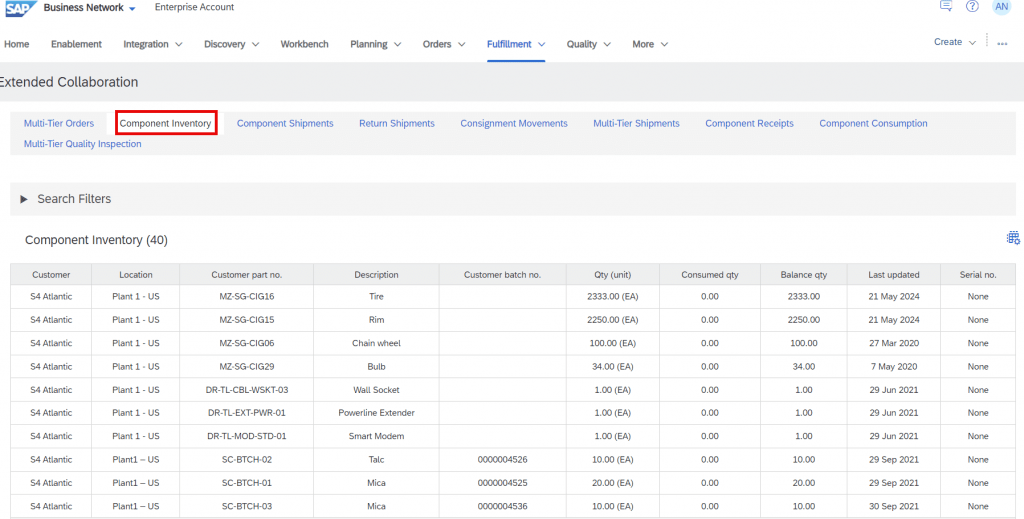Click the three-dot more options icon
The height and width of the screenshot is (519, 1024).
(x=1002, y=44)
